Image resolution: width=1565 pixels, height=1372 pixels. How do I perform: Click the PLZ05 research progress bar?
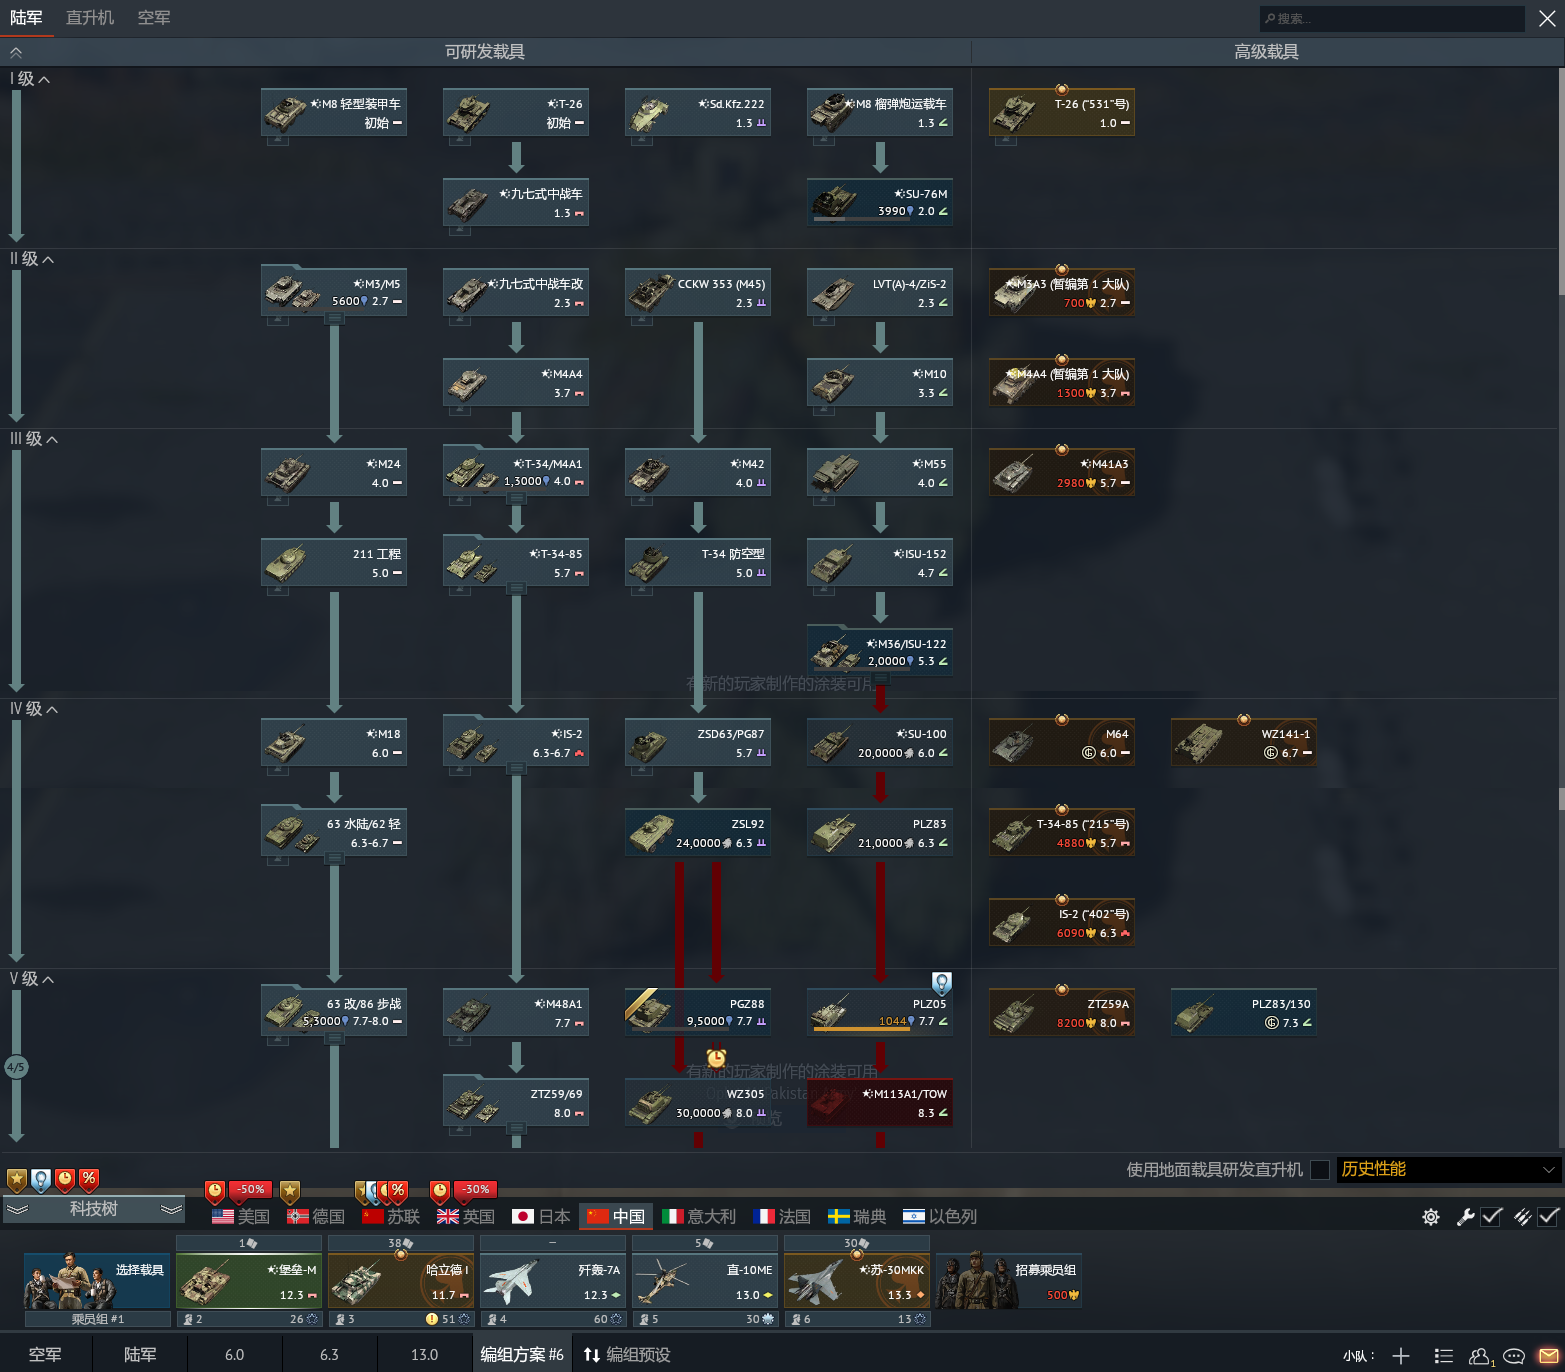click(x=862, y=1029)
